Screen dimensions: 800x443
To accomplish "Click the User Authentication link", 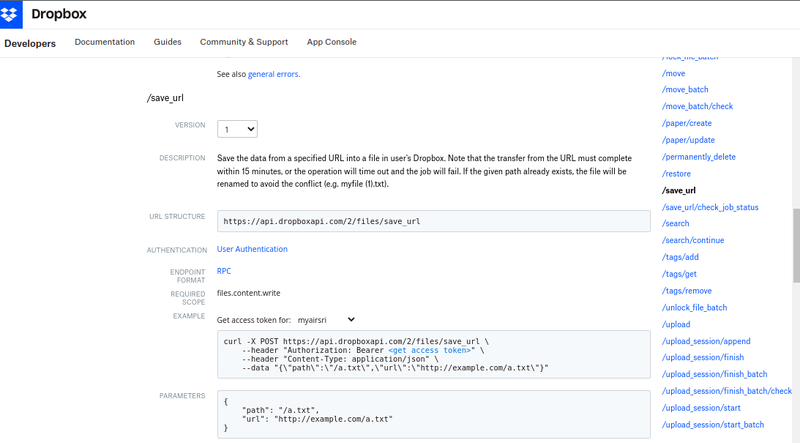I will [x=252, y=249].
